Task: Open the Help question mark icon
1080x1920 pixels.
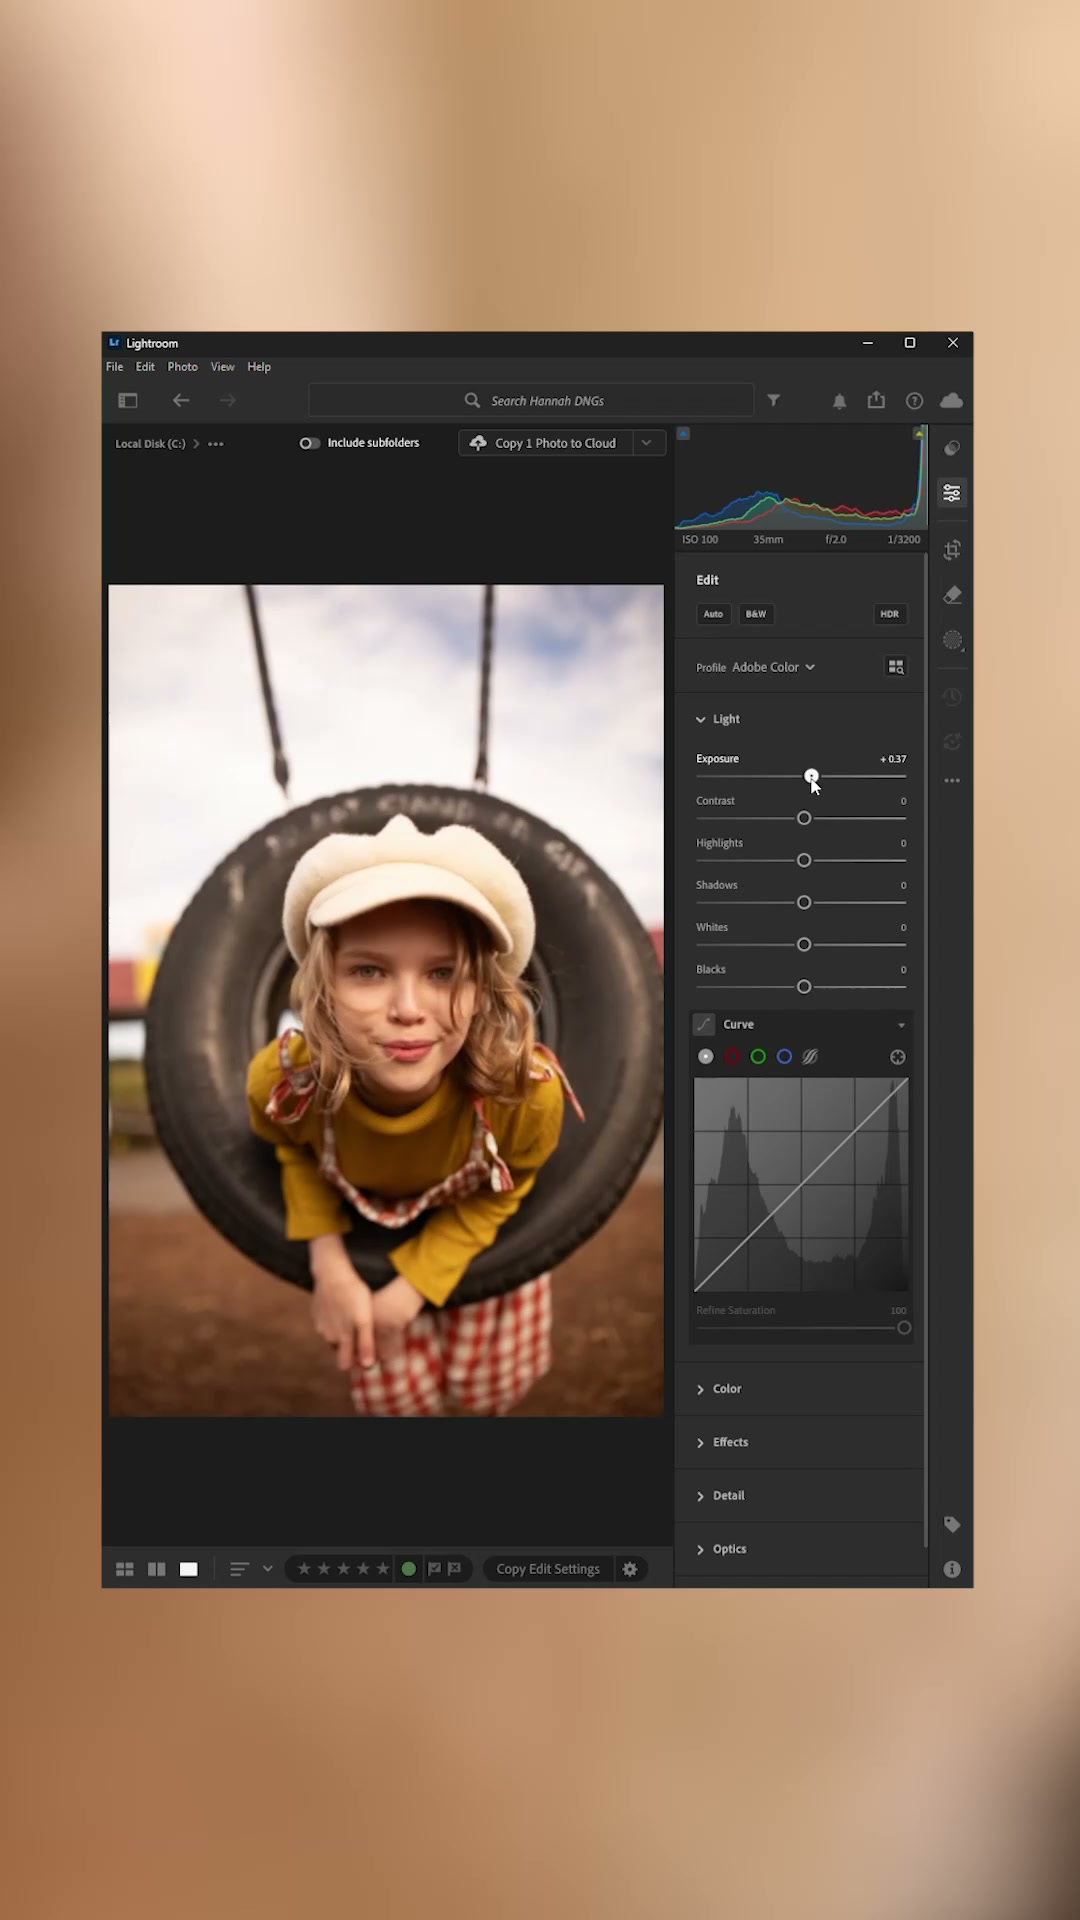Action: 914,401
